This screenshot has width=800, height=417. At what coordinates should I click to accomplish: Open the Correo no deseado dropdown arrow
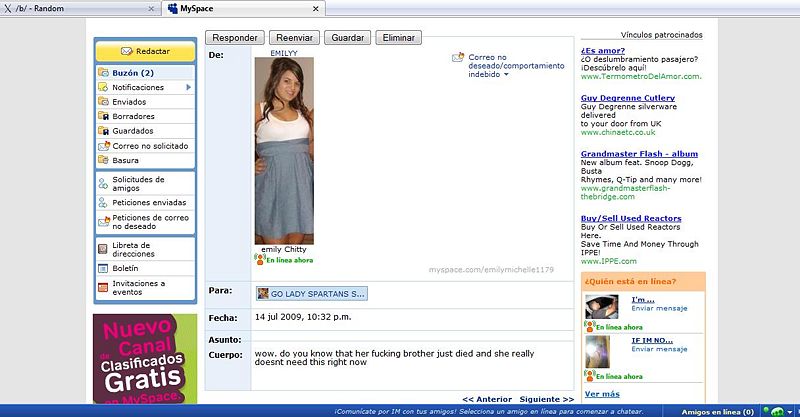506,75
